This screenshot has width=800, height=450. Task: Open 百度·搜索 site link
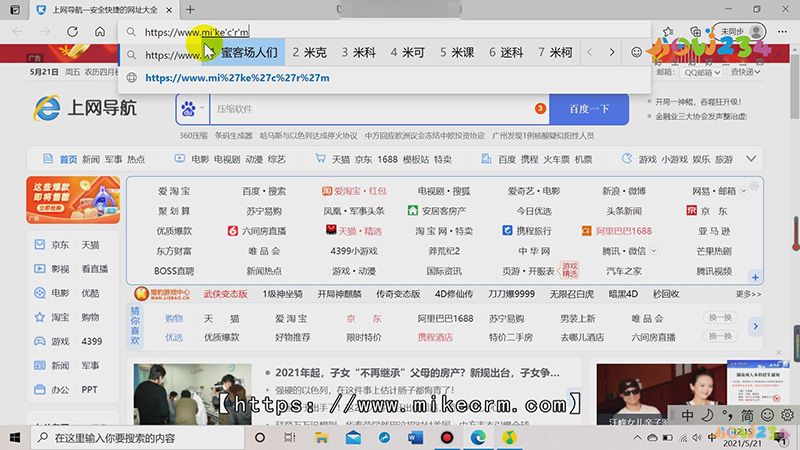pos(264,191)
